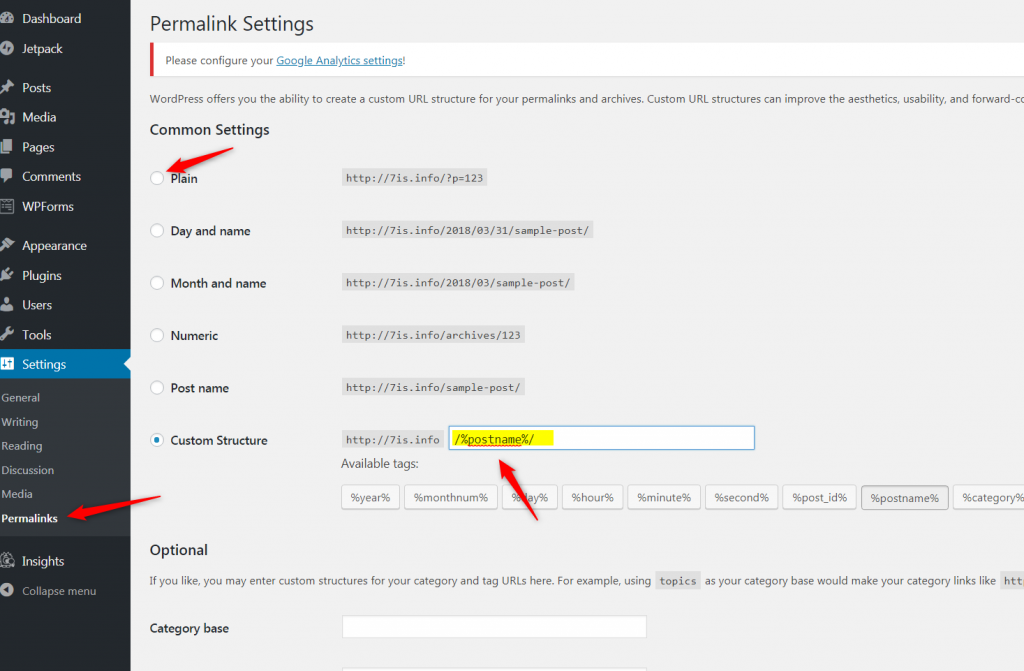
Task: Open the Jetpack menu item
Action: pos(42,49)
